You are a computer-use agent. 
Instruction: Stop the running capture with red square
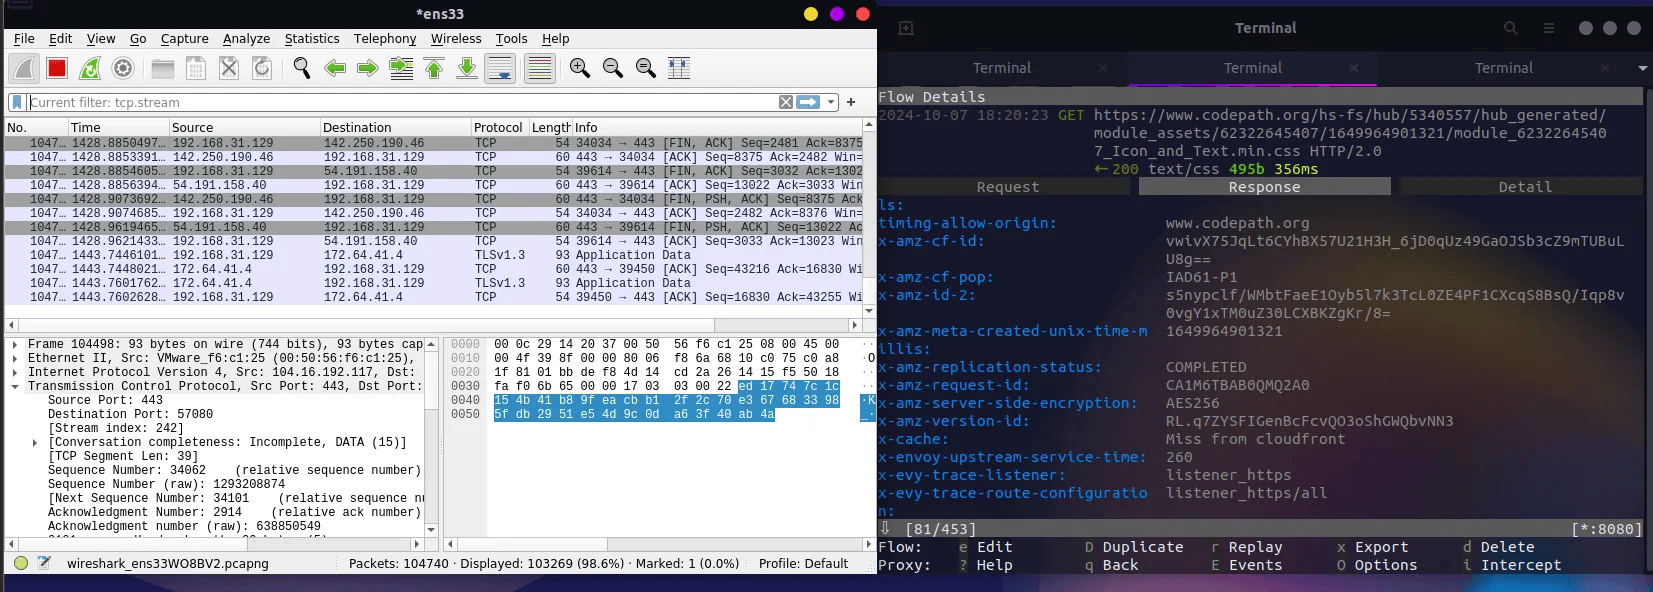pos(57,68)
